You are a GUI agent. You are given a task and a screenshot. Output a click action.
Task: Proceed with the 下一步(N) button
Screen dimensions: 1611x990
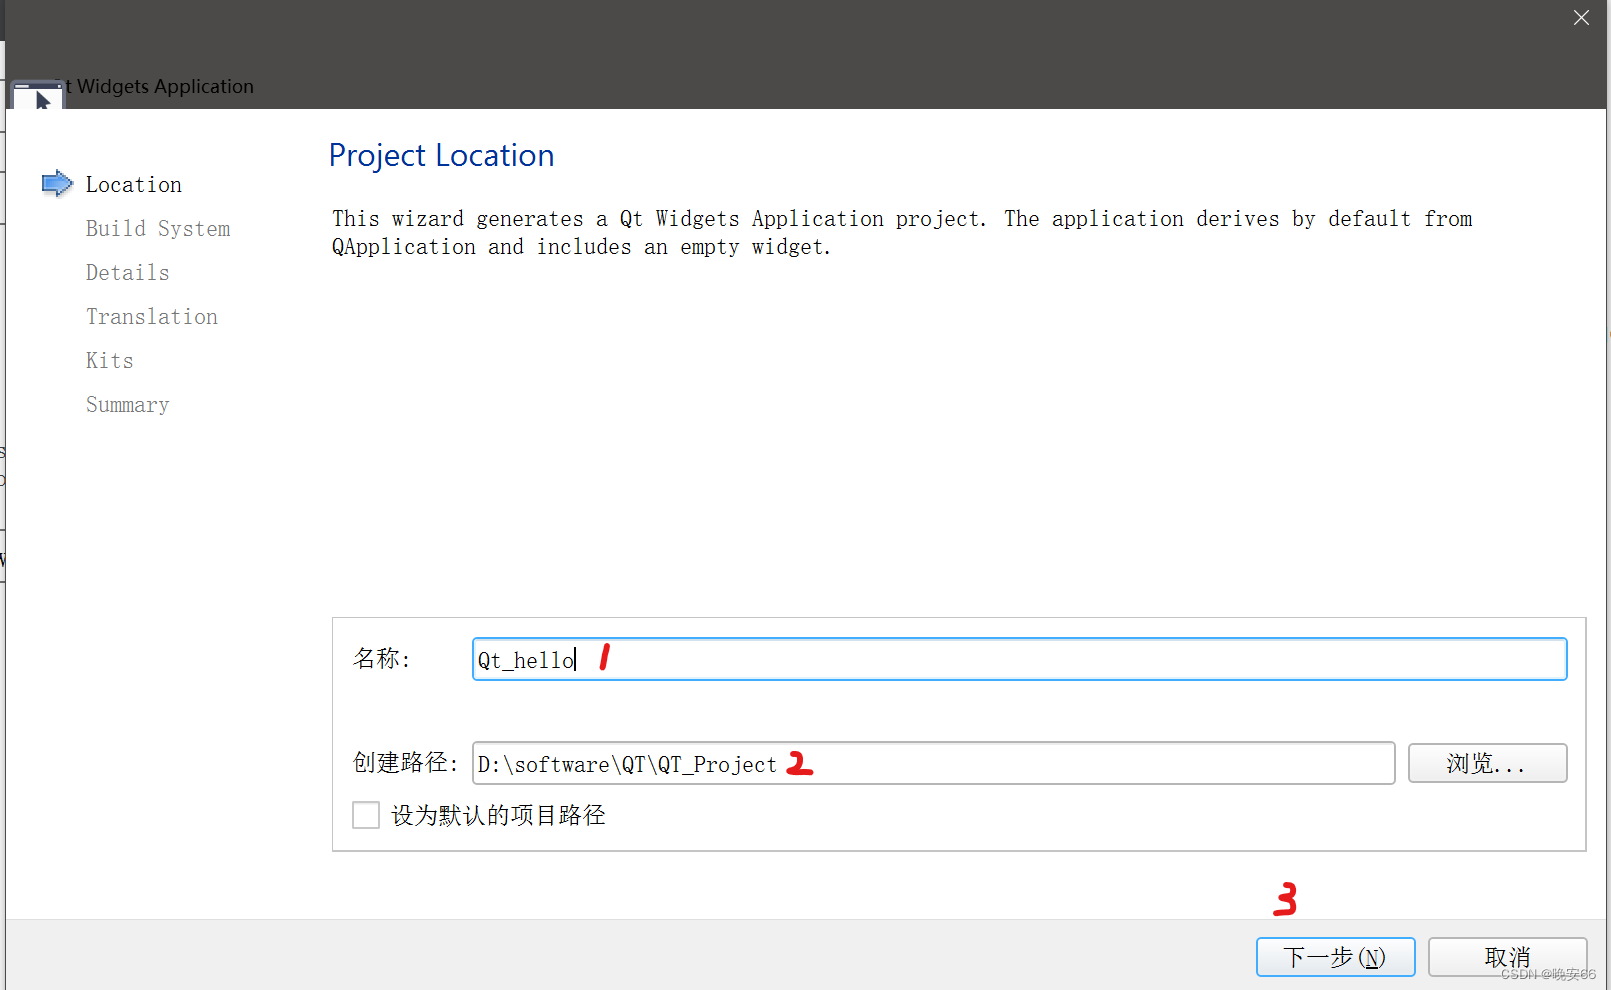(x=1335, y=957)
